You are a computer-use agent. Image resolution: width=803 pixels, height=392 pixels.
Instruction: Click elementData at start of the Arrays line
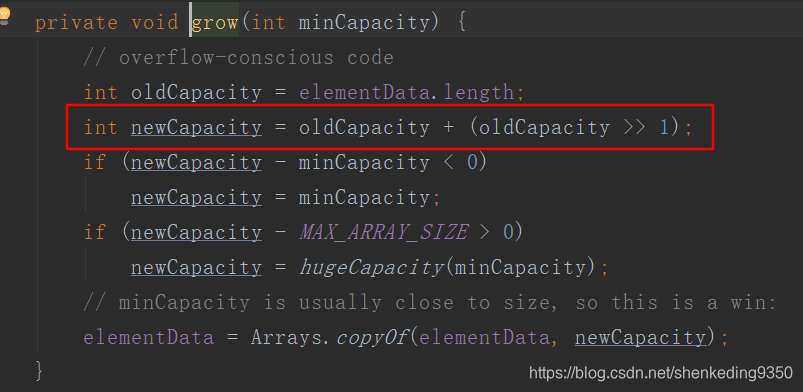149,337
